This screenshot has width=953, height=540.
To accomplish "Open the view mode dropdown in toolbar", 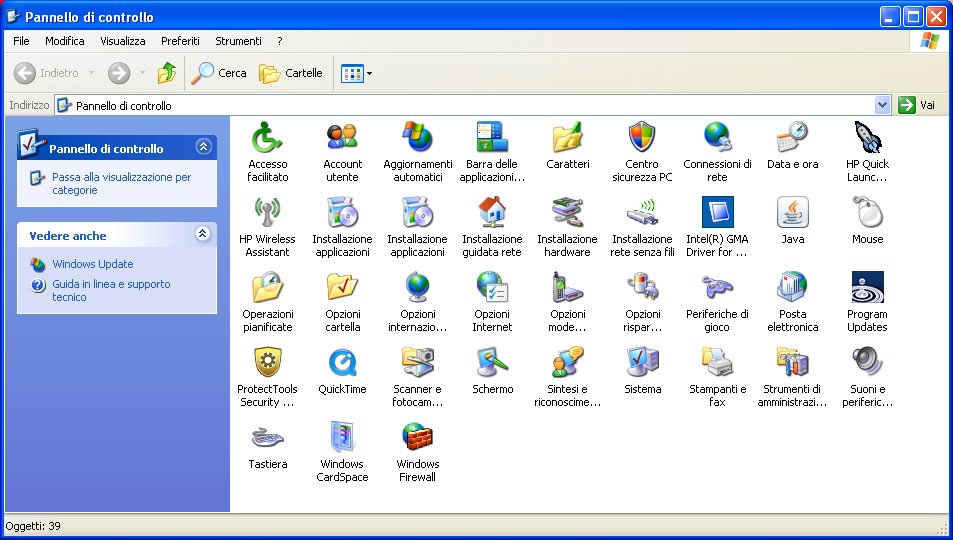I will point(369,74).
